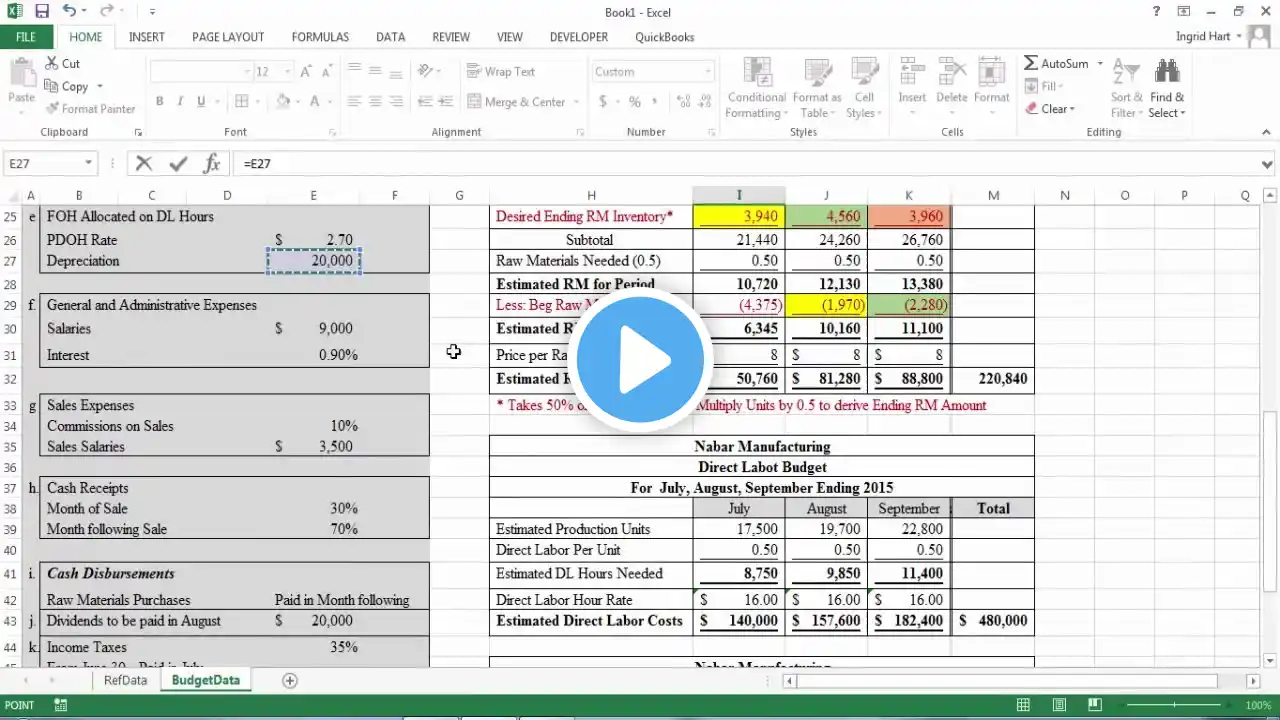The width and height of the screenshot is (1280, 720).
Task: Open the Name Box dropdown
Action: point(88,163)
